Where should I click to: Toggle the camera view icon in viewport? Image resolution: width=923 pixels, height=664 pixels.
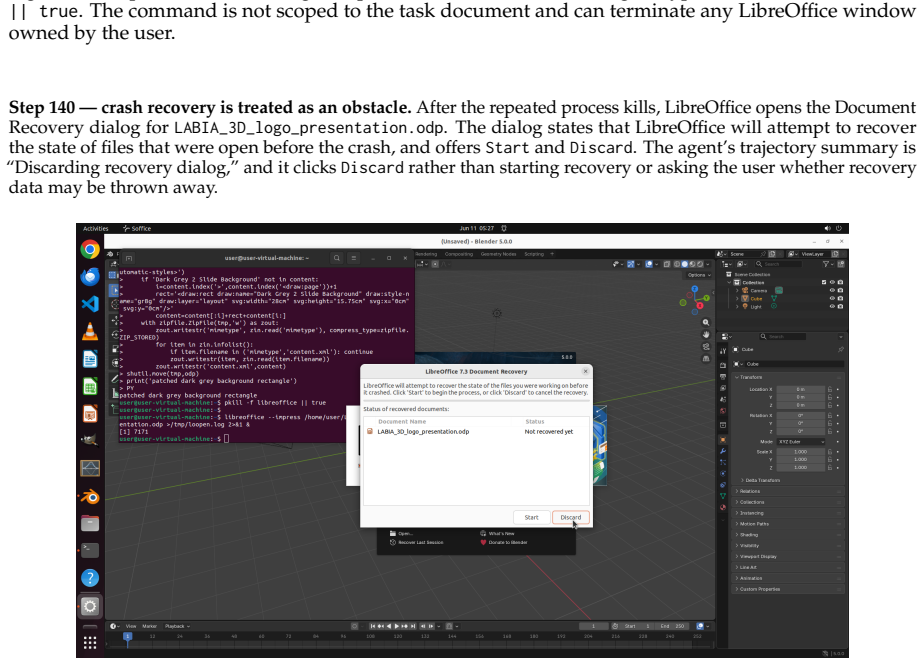(706, 346)
